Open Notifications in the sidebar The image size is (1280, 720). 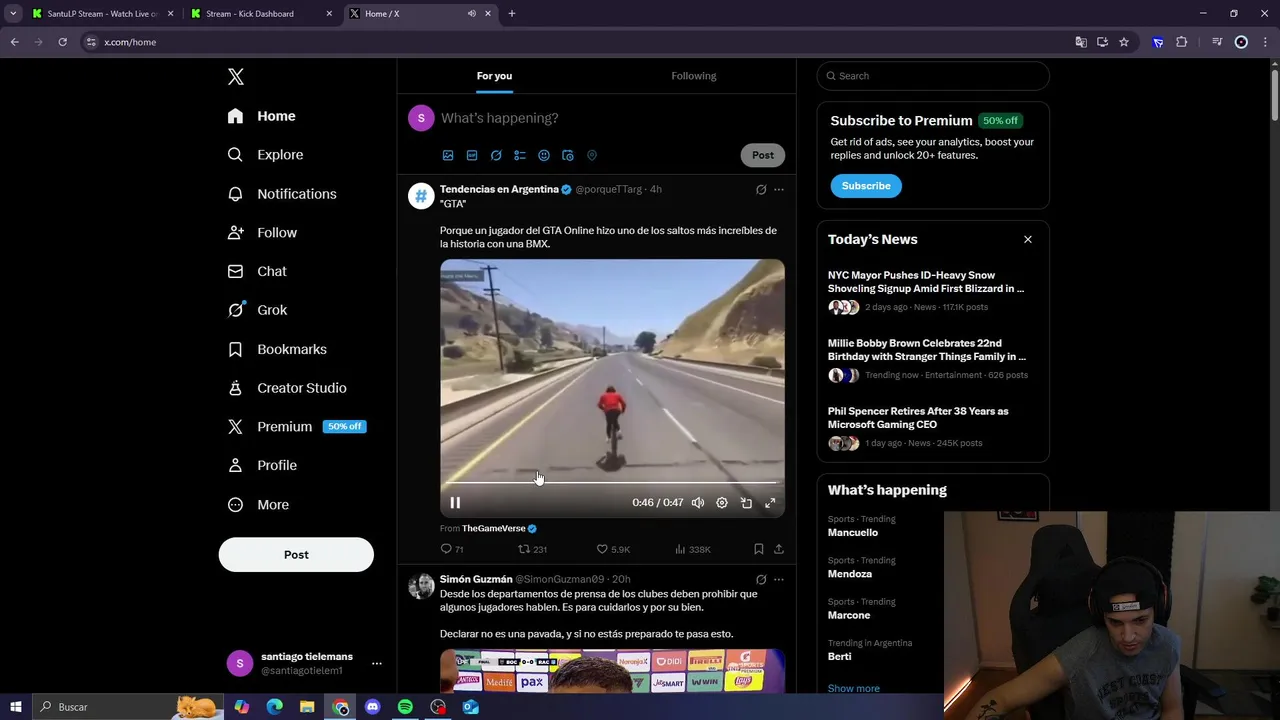pos(282,194)
